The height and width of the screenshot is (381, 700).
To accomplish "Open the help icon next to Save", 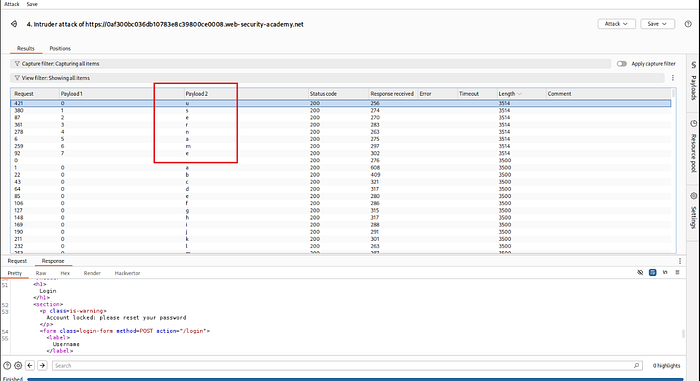I will click(x=688, y=24).
